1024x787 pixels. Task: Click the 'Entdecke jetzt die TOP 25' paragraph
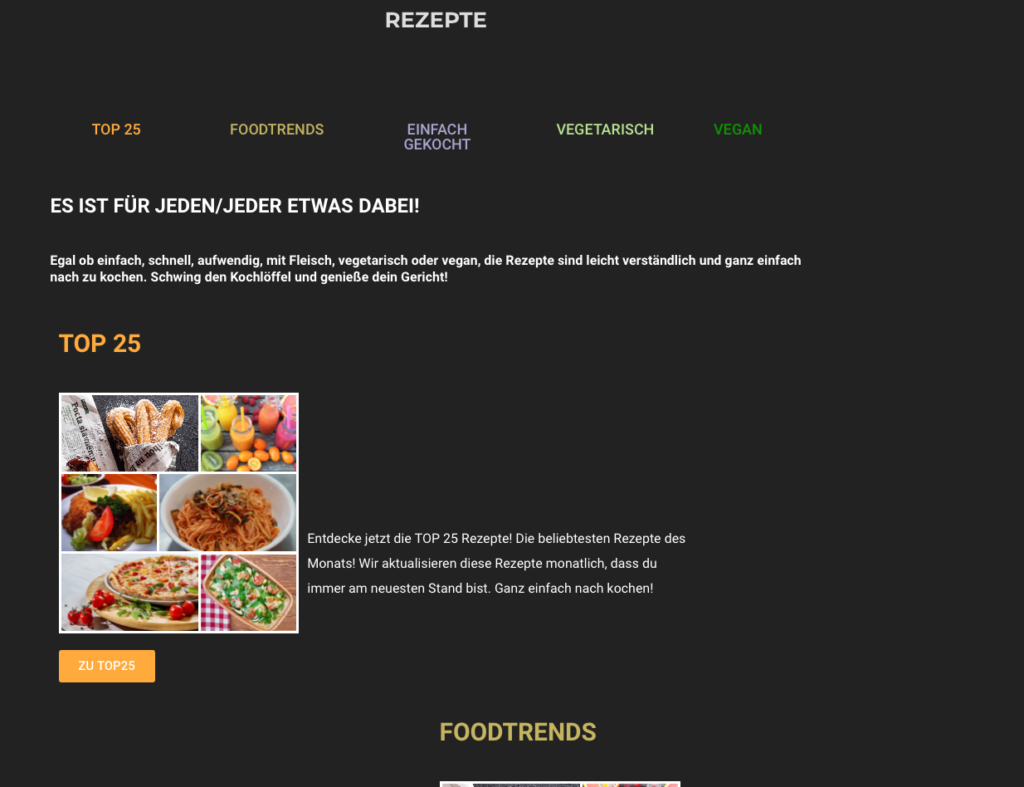(496, 563)
